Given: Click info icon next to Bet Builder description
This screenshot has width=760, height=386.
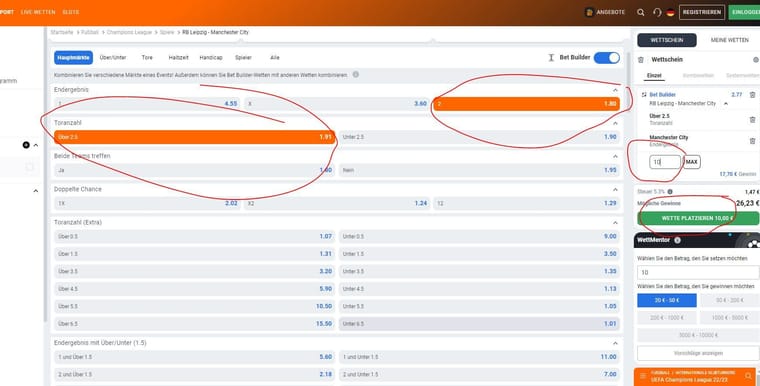Looking at the screenshot, I should point(356,75).
